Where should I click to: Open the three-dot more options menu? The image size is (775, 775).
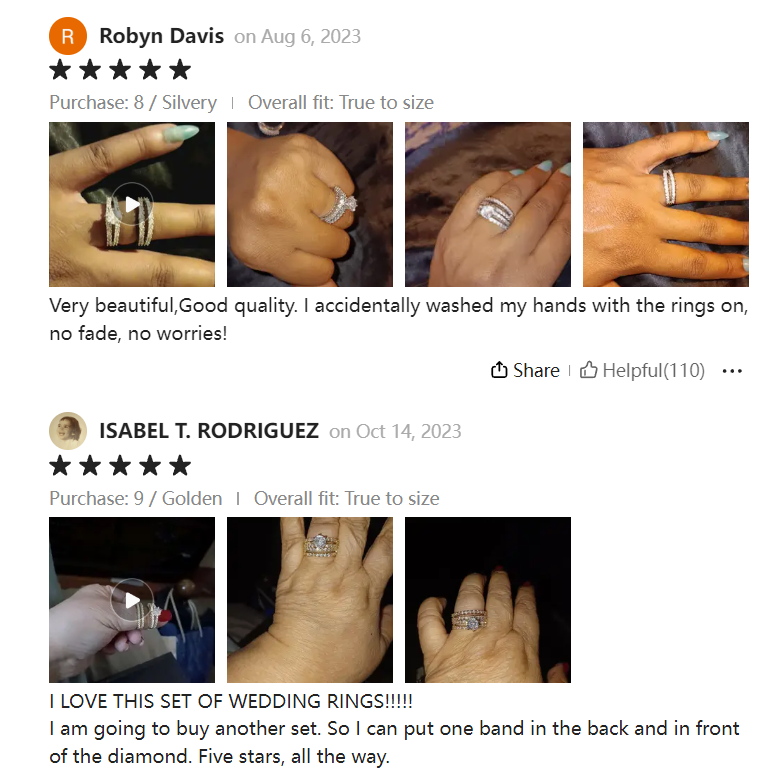click(732, 371)
